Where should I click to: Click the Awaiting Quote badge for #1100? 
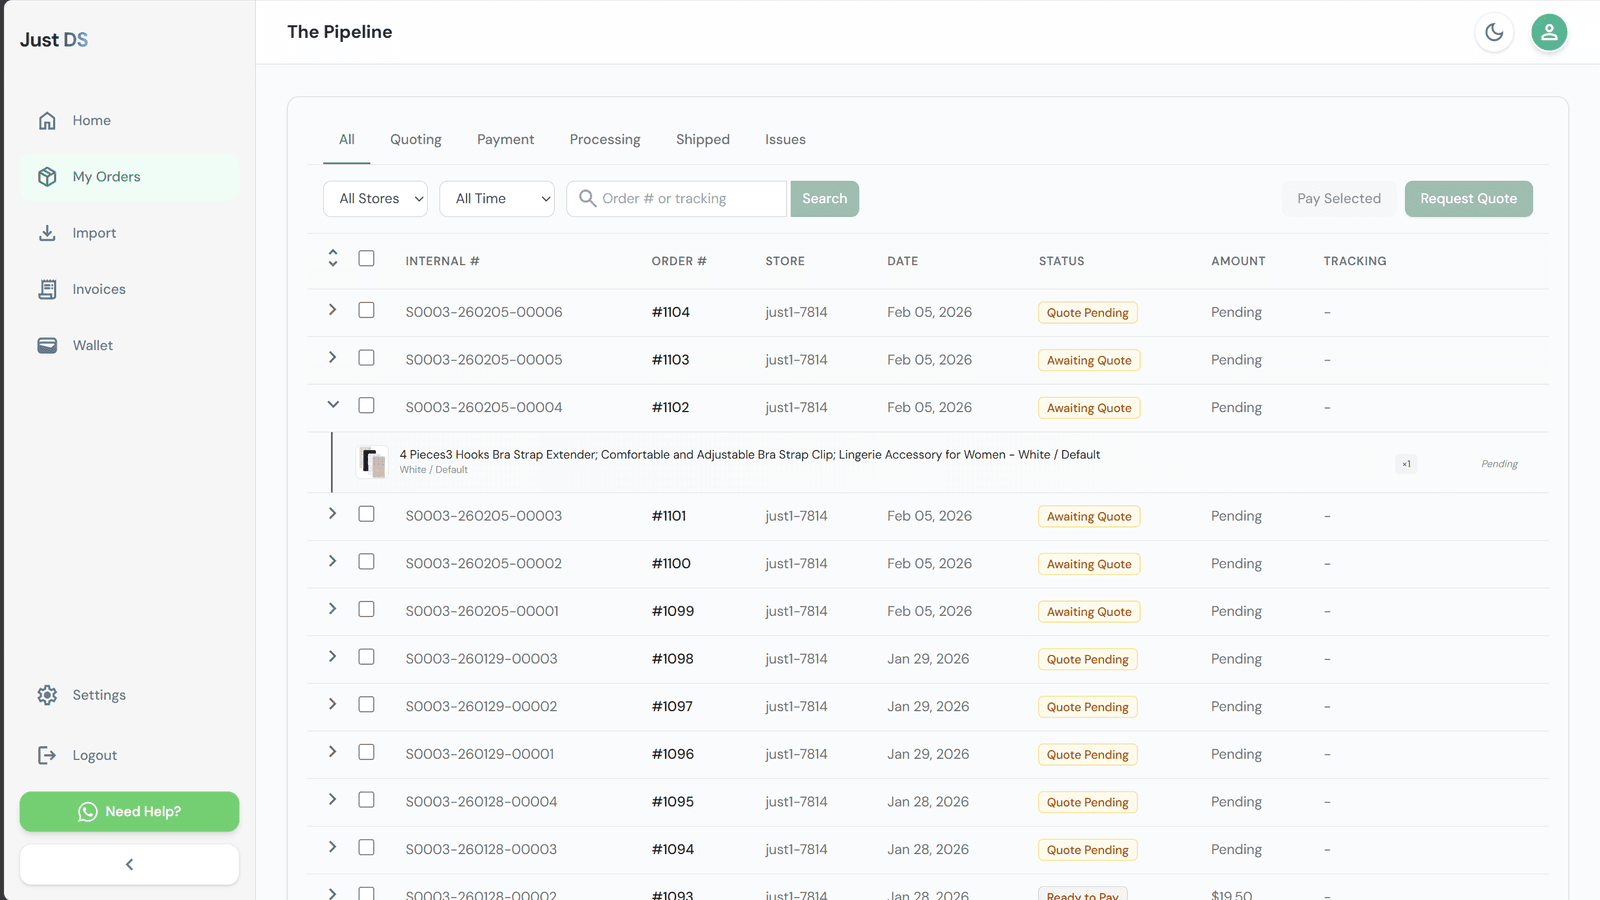[x=1089, y=564]
